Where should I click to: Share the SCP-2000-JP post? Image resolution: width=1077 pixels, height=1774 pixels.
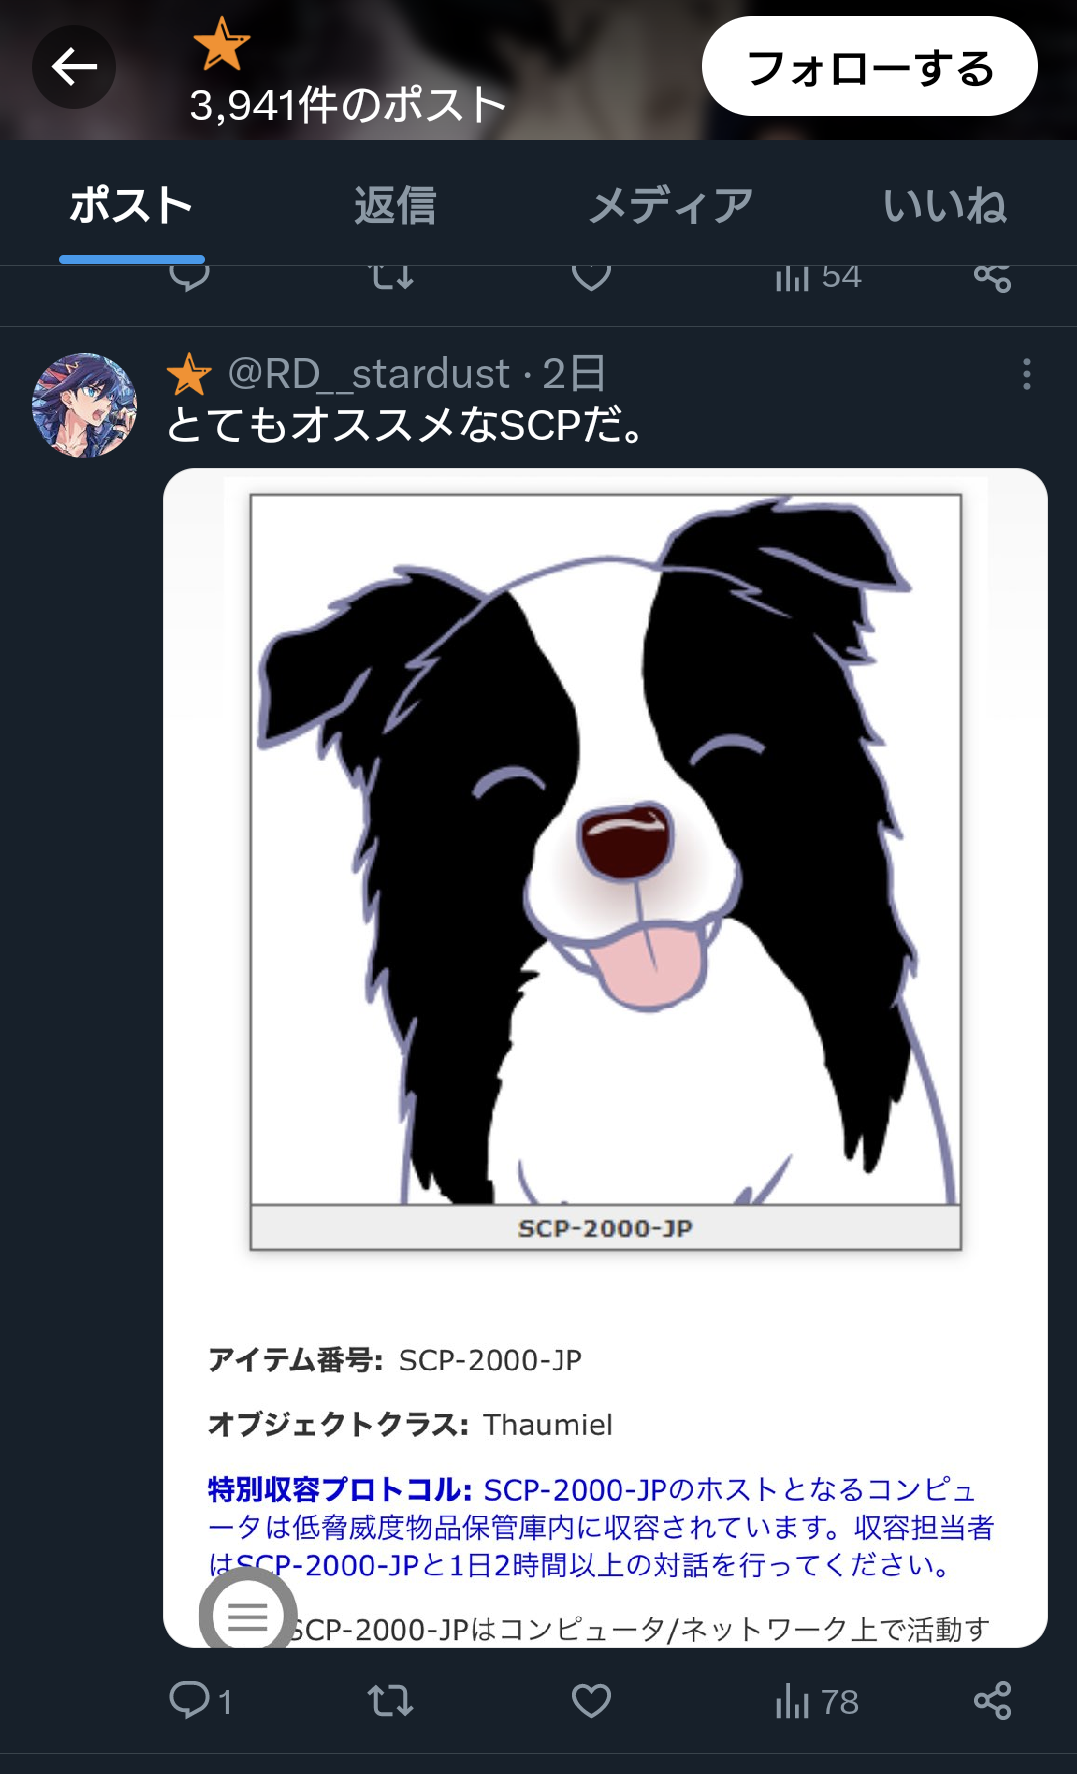[992, 1700]
